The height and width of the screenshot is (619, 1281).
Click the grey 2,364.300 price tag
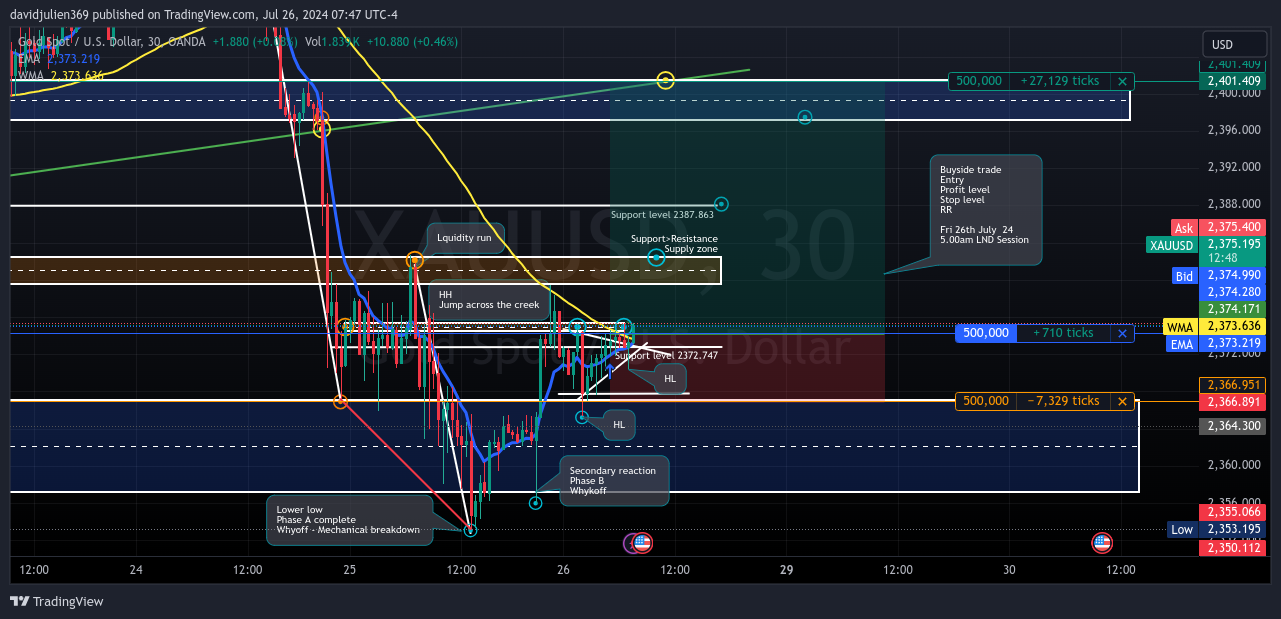point(1231,426)
